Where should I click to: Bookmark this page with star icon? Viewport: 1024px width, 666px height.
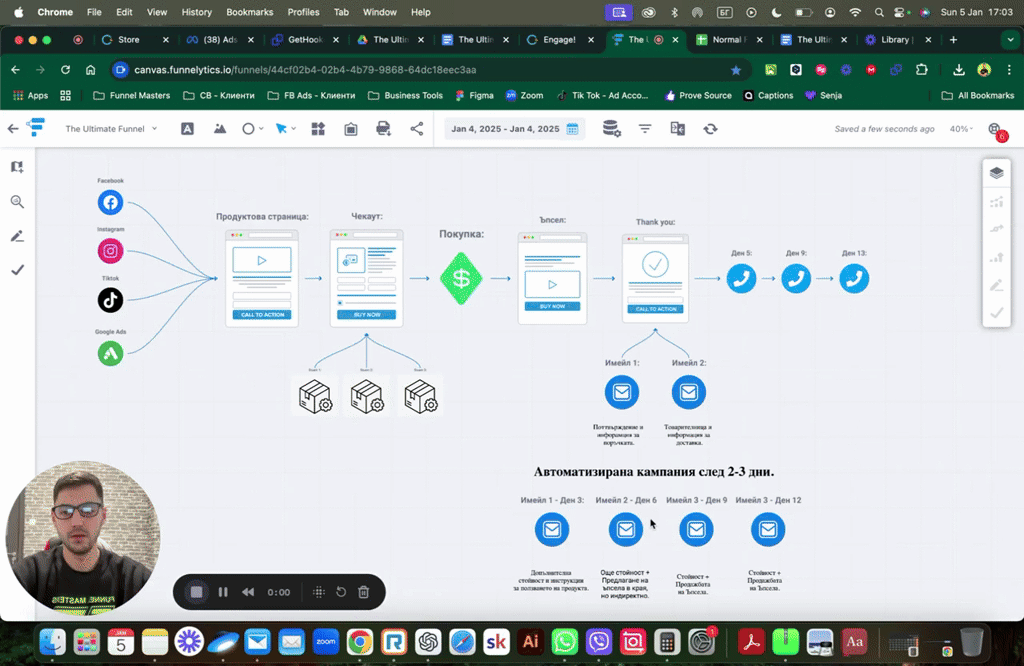click(x=736, y=70)
